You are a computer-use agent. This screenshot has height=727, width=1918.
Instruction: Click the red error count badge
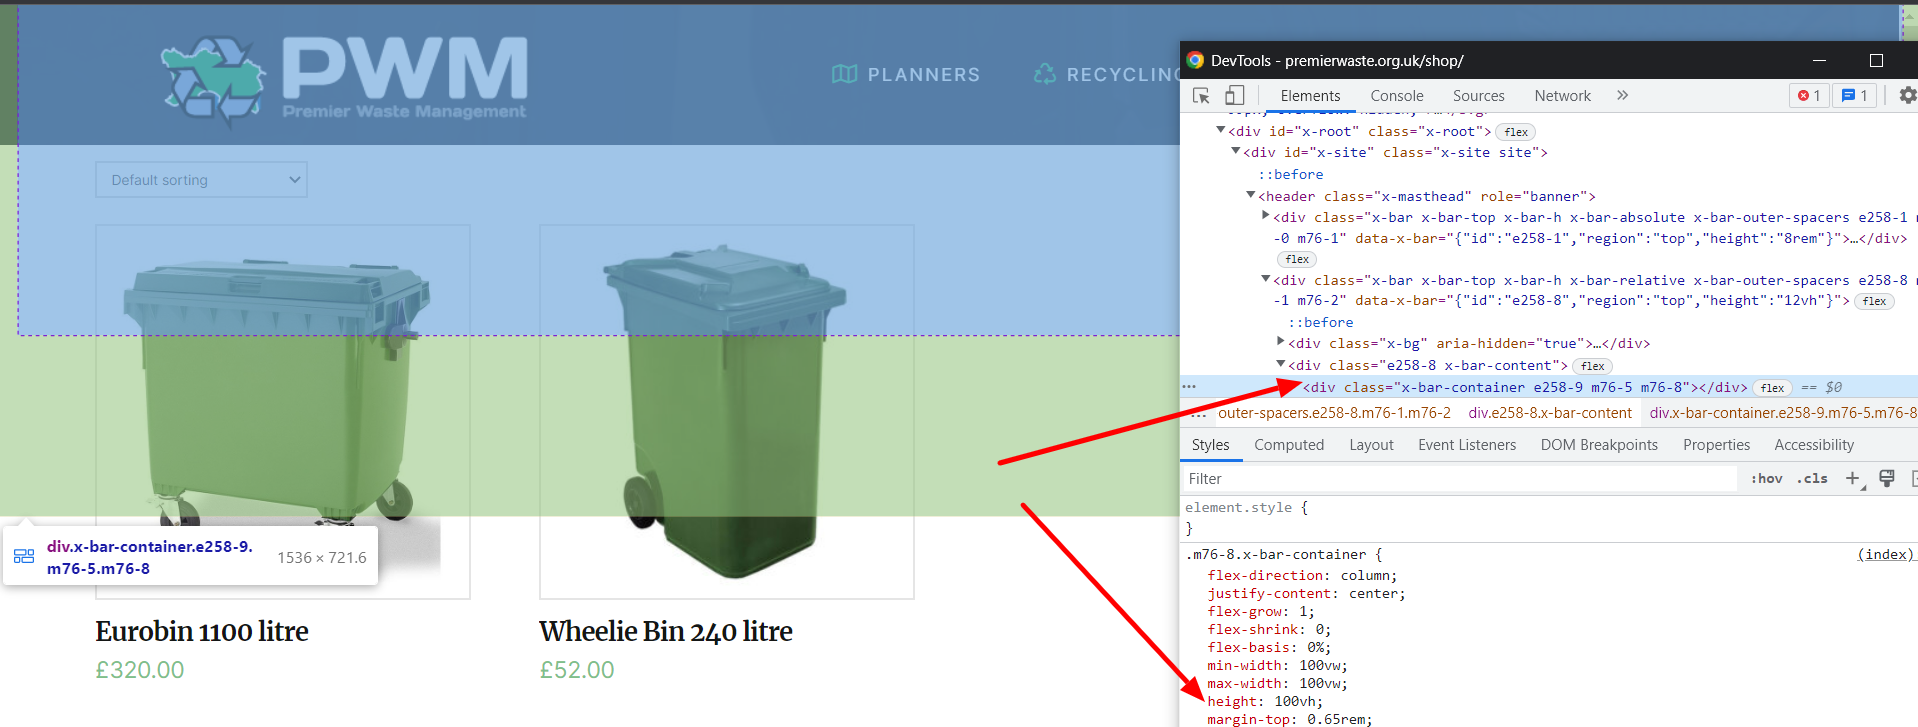pos(1808,96)
